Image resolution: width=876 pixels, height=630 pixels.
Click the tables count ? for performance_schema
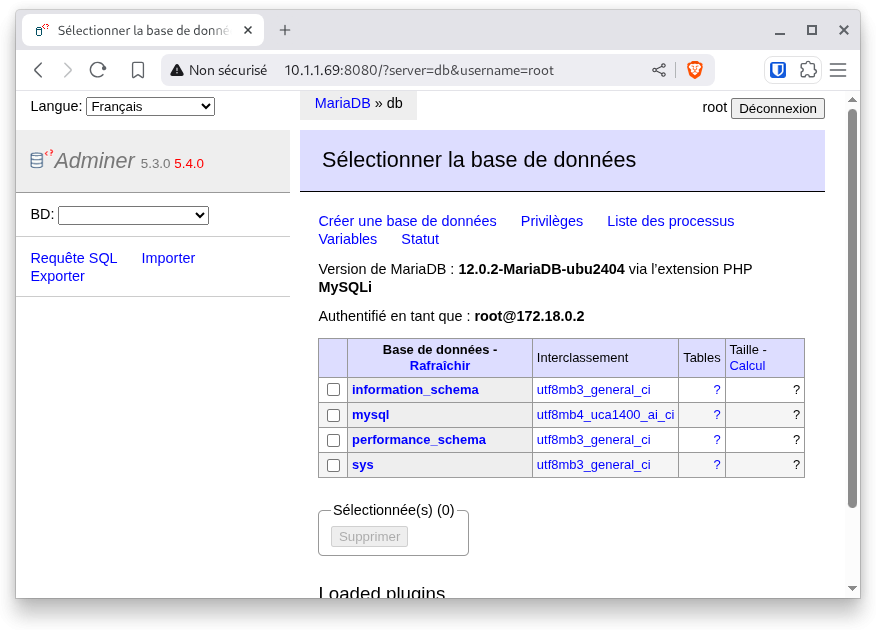[717, 440]
